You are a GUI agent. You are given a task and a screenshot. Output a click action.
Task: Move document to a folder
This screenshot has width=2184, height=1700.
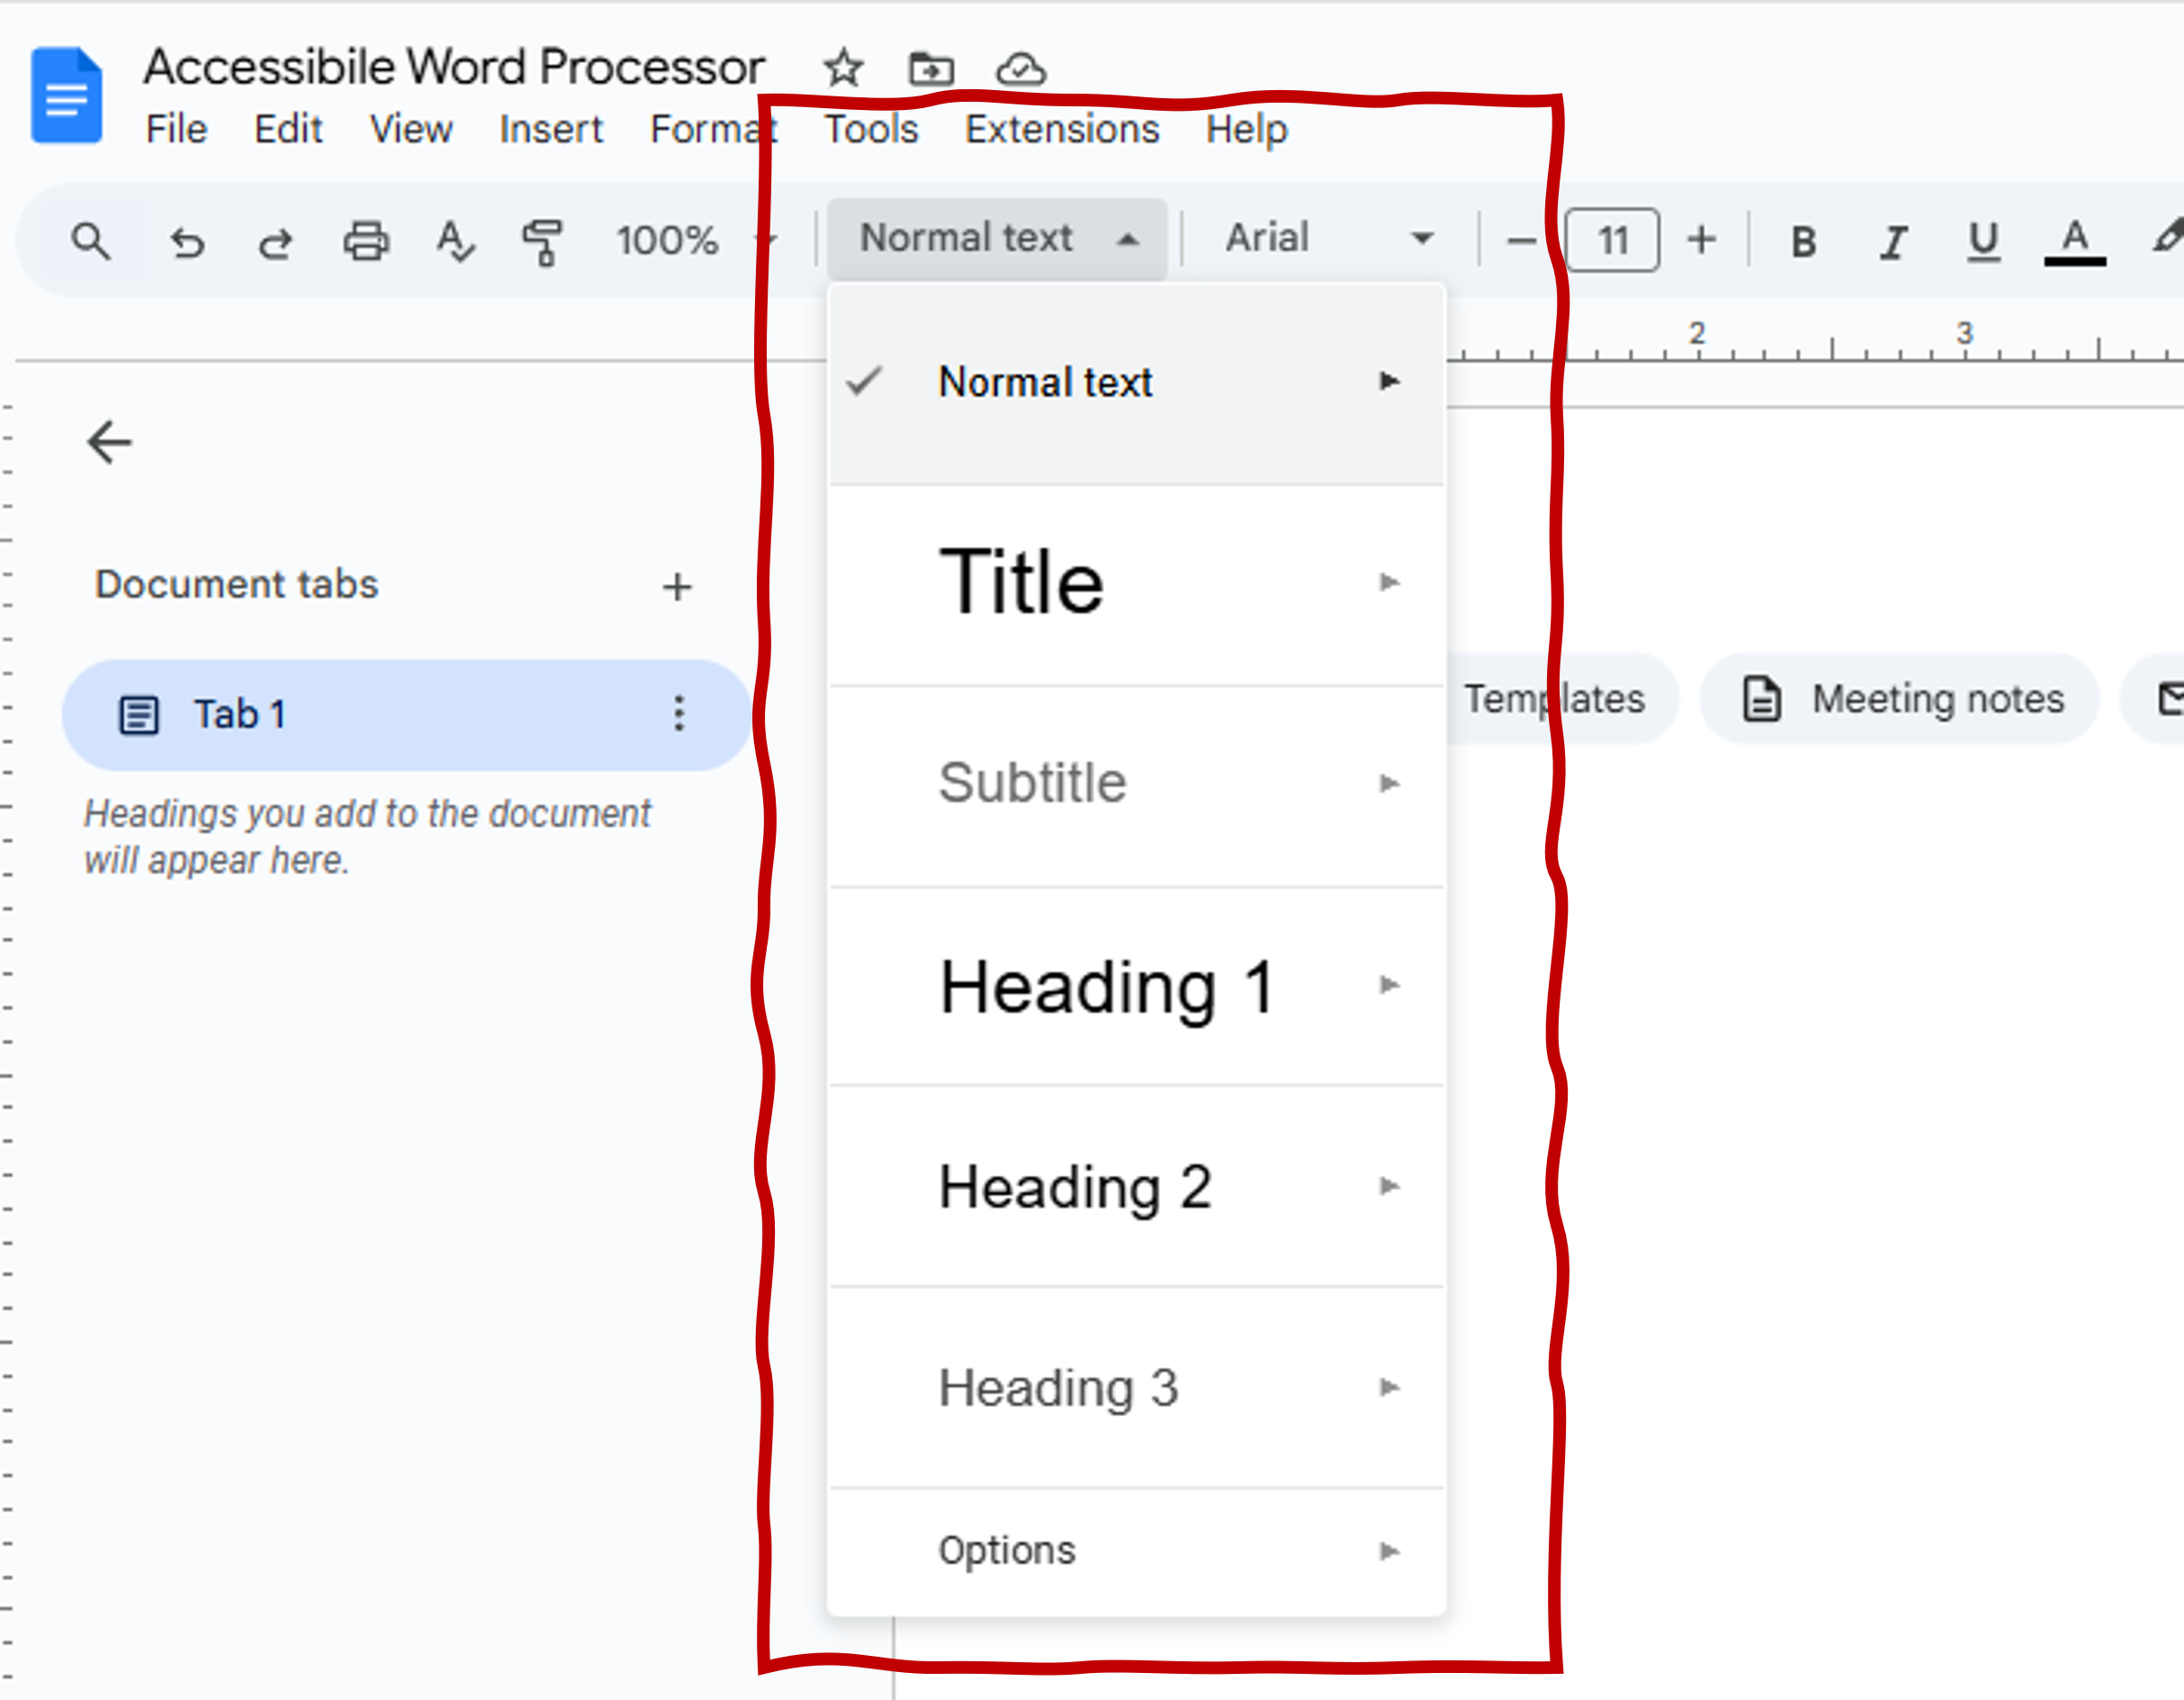coord(932,68)
